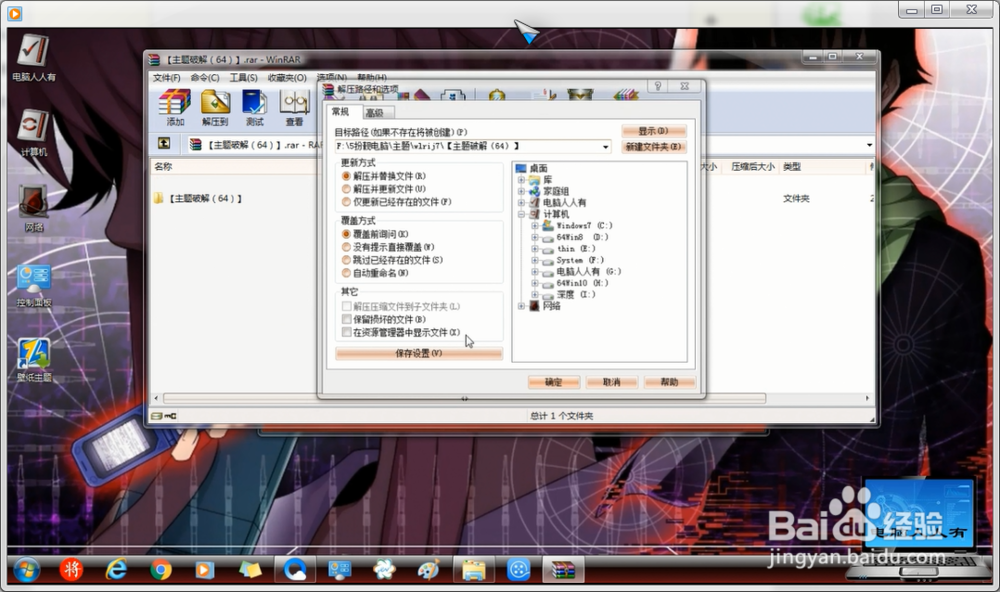Switch to the 高级 tab
This screenshot has width=1000, height=592.
coord(376,113)
